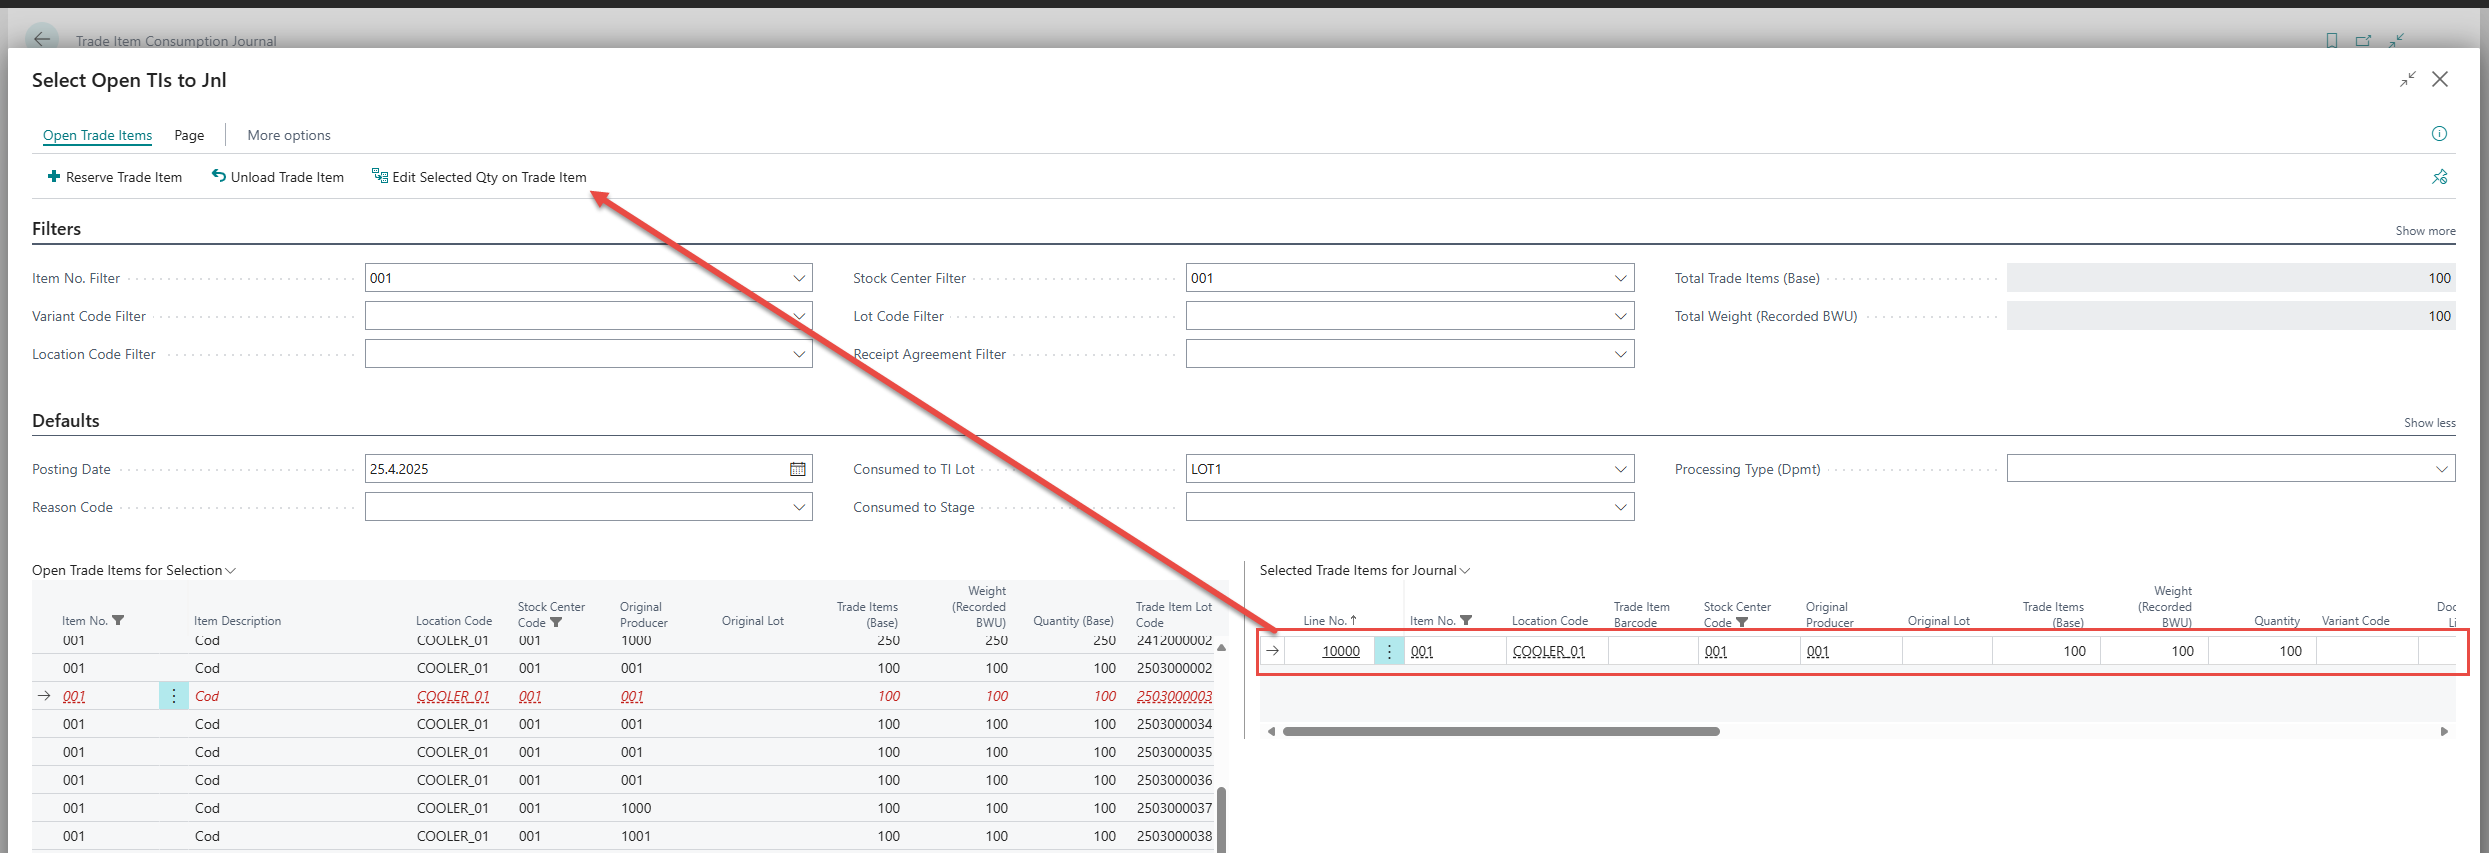This screenshot has width=2489, height=853.
Task: Click Show less in Defaults section
Action: pos(2429,423)
